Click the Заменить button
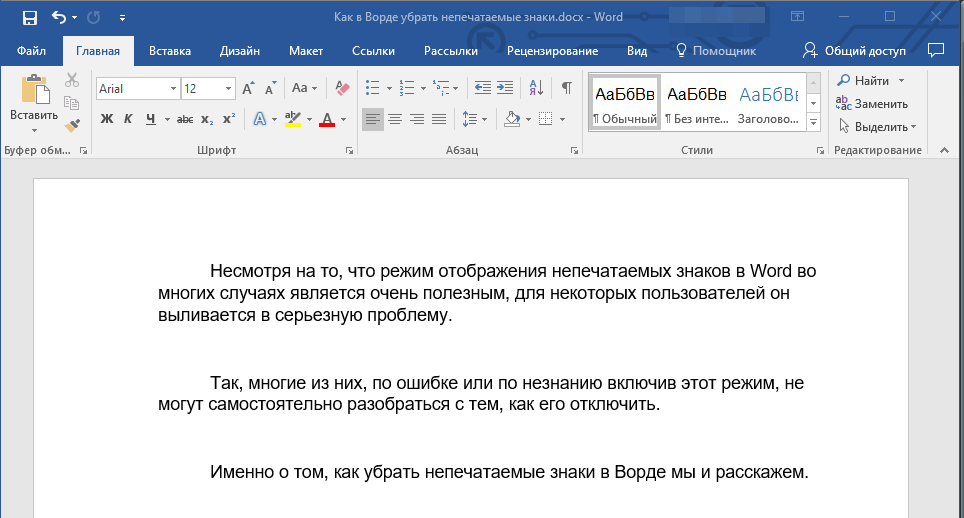The height and width of the screenshot is (518, 964). click(872, 103)
